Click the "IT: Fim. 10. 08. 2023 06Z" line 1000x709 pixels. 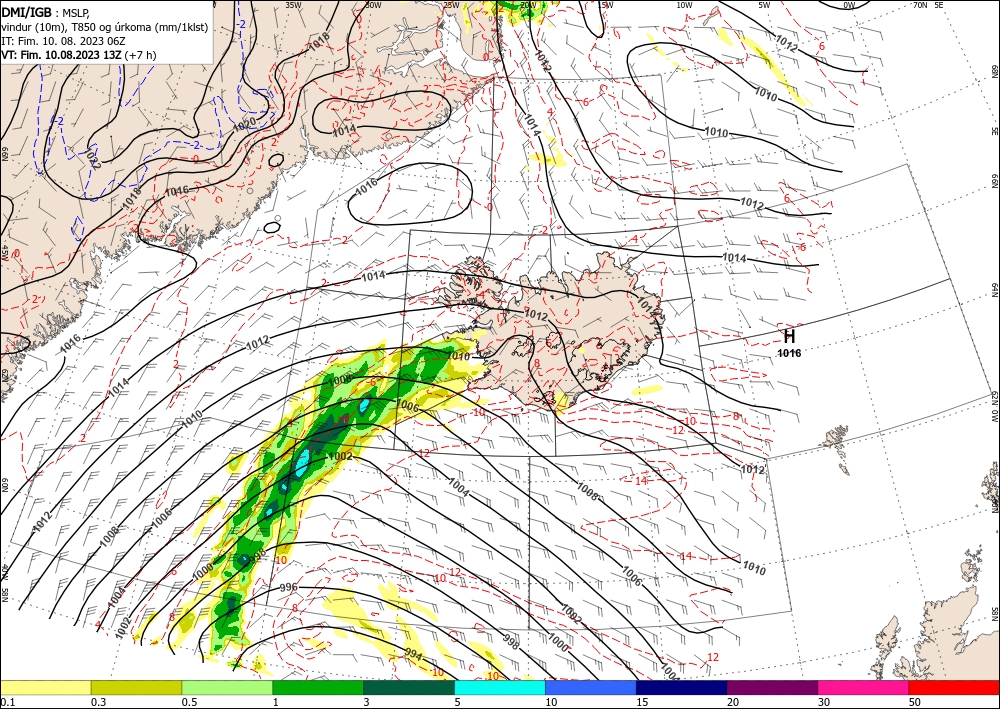[x=63, y=41]
